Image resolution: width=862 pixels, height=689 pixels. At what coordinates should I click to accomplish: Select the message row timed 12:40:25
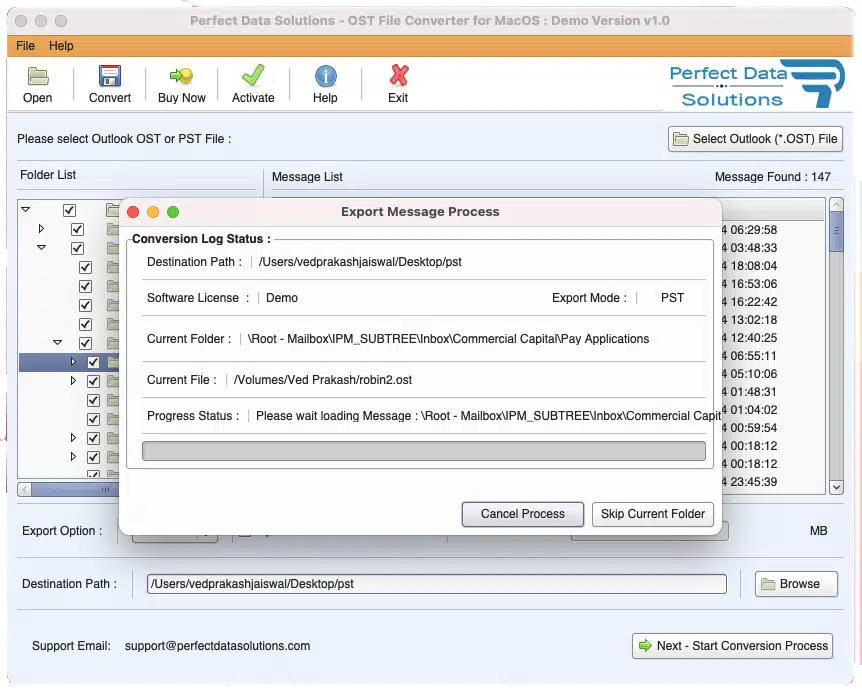pos(773,338)
